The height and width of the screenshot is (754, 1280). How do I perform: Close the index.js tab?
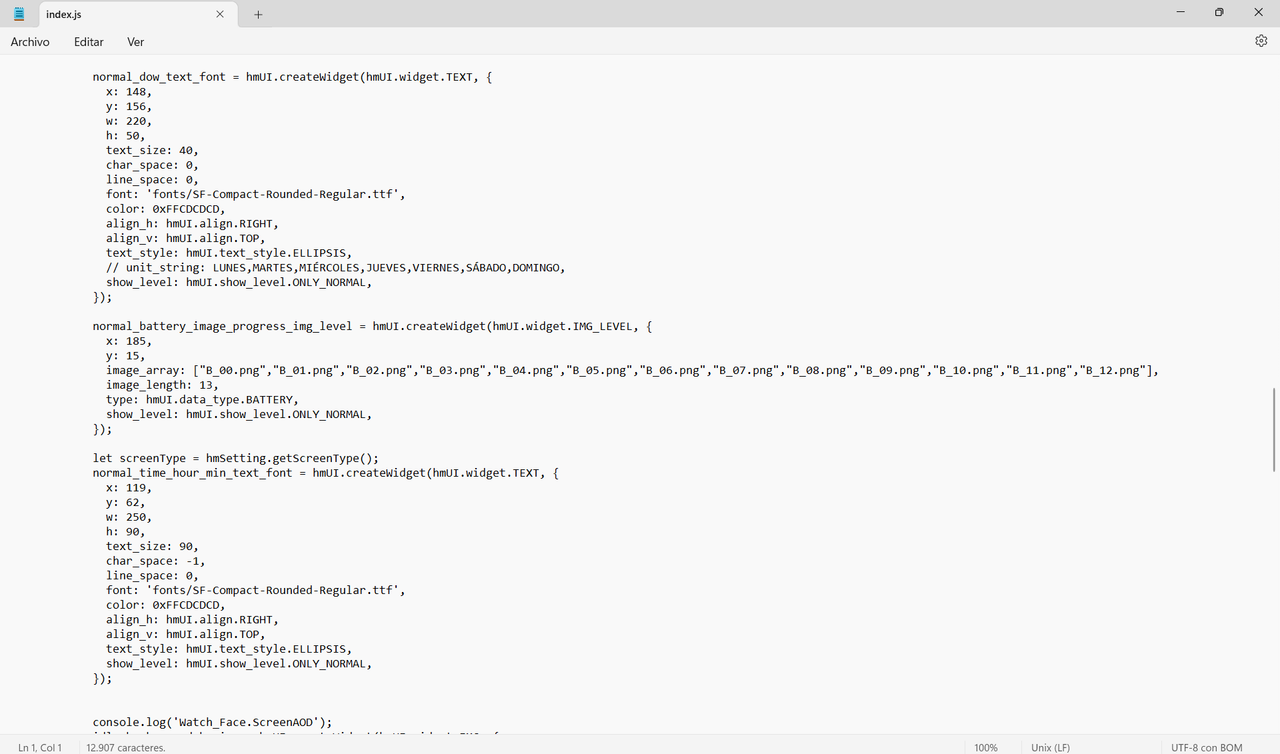tap(220, 14)
